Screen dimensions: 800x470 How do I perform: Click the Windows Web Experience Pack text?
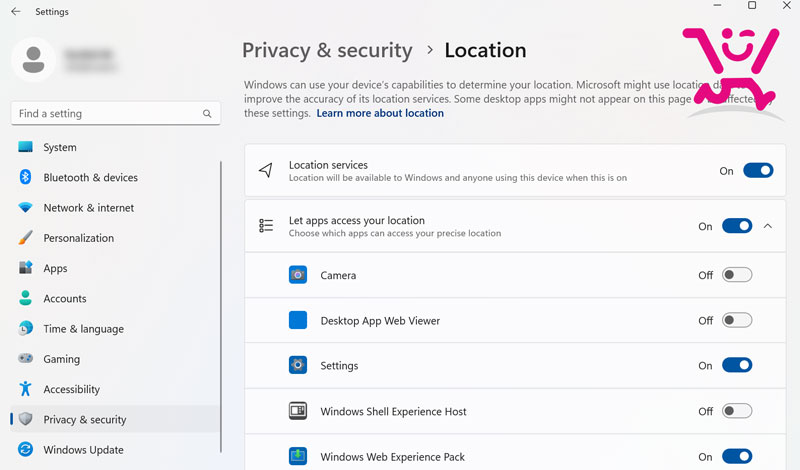[x=392, y=457]
